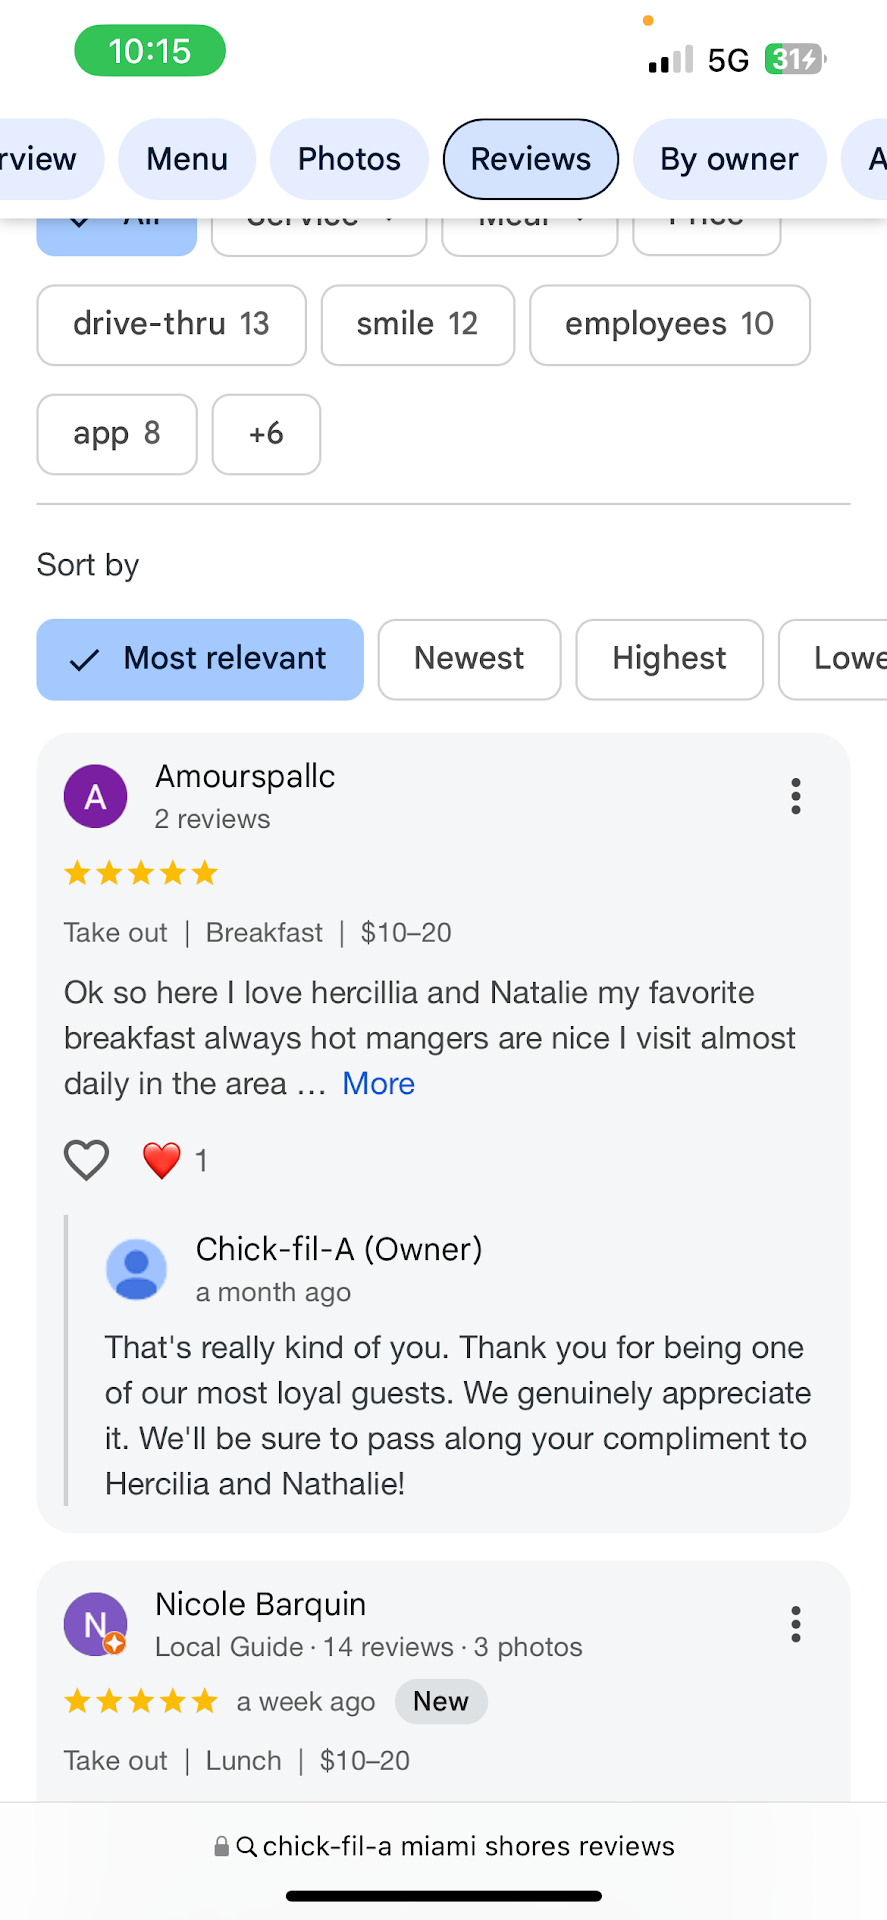Filter reviews mentioning employees
The image size is (887, 1920).
coord(669,325)
